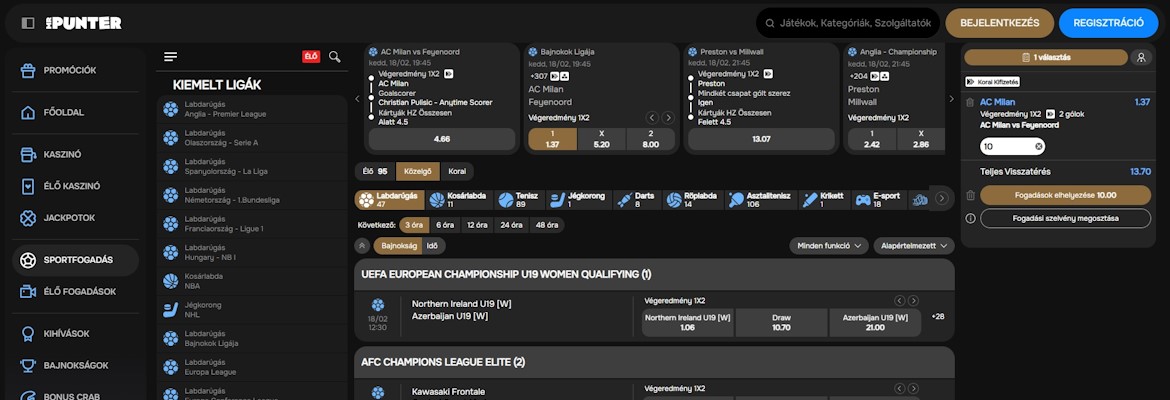The width and height of the screenshot is (1170, 400).
Task: Open Élő Kaszinó section
Action: 75,187
